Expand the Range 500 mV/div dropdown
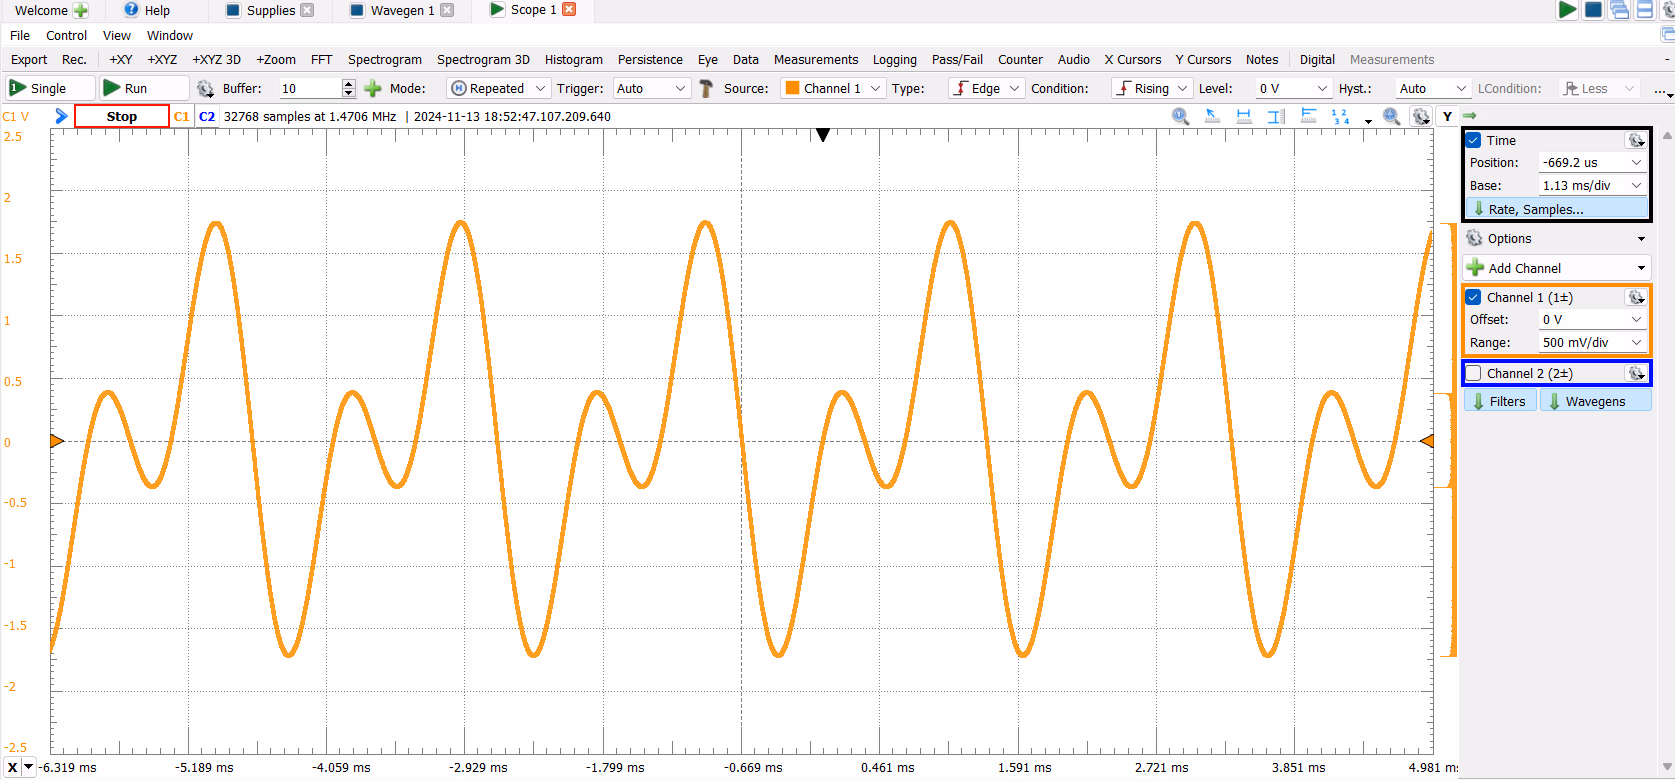 (1592, 342)
